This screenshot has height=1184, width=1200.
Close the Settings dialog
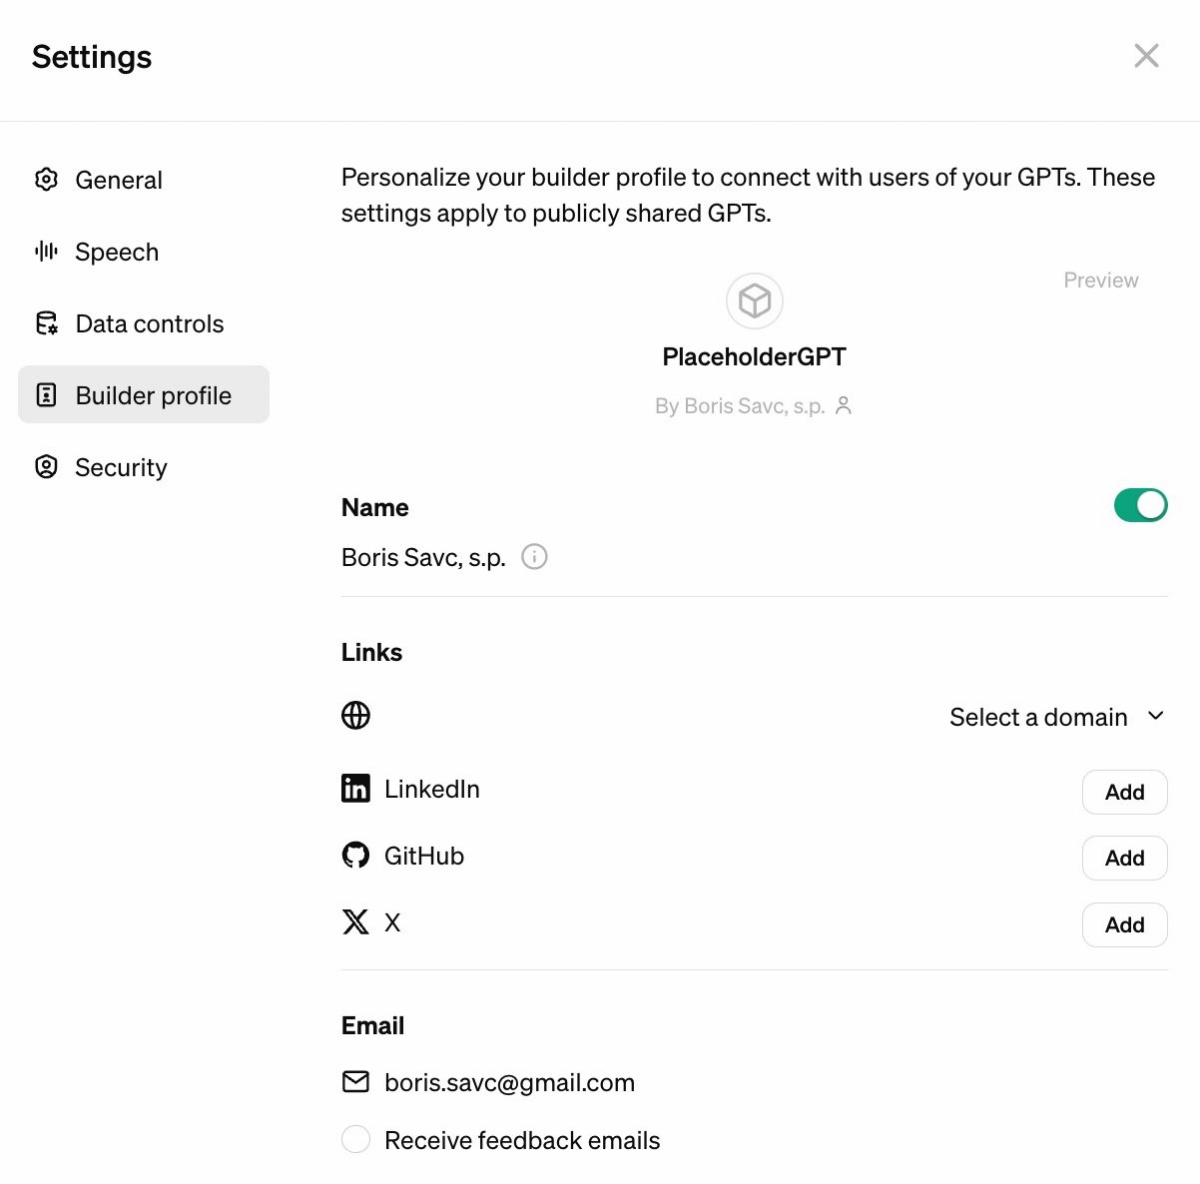[1146, 56]
